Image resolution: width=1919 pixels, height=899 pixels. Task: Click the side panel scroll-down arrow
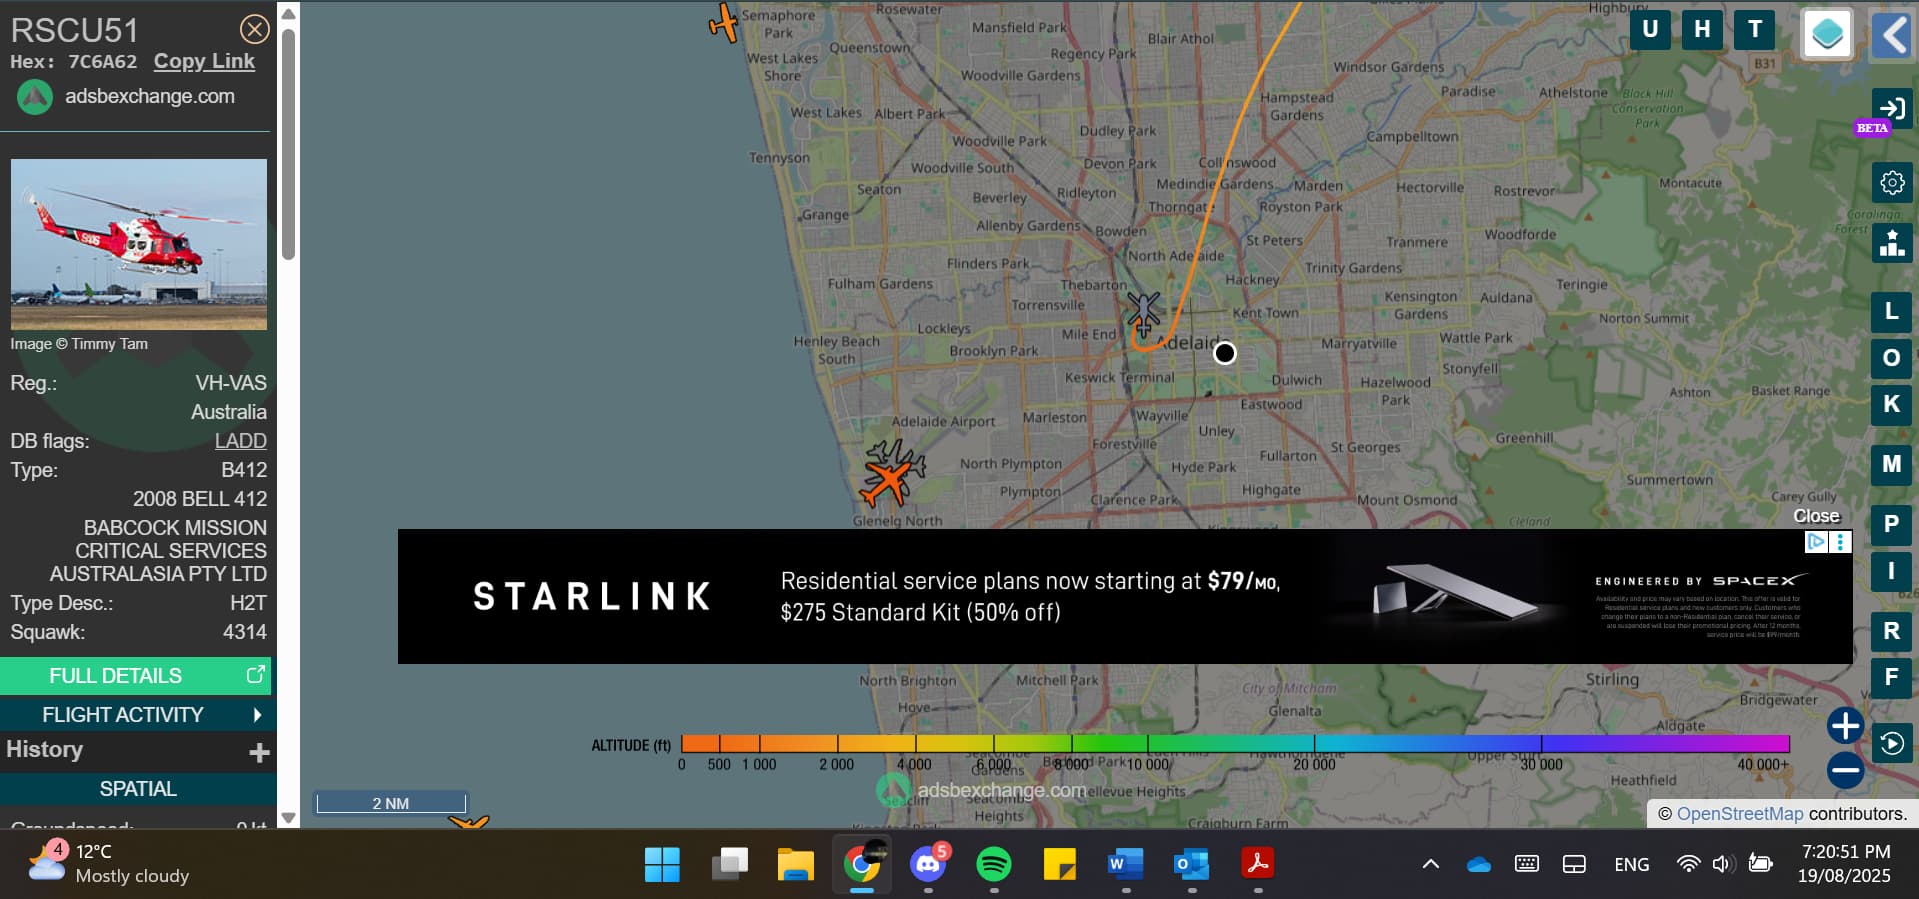pos(288,817)
